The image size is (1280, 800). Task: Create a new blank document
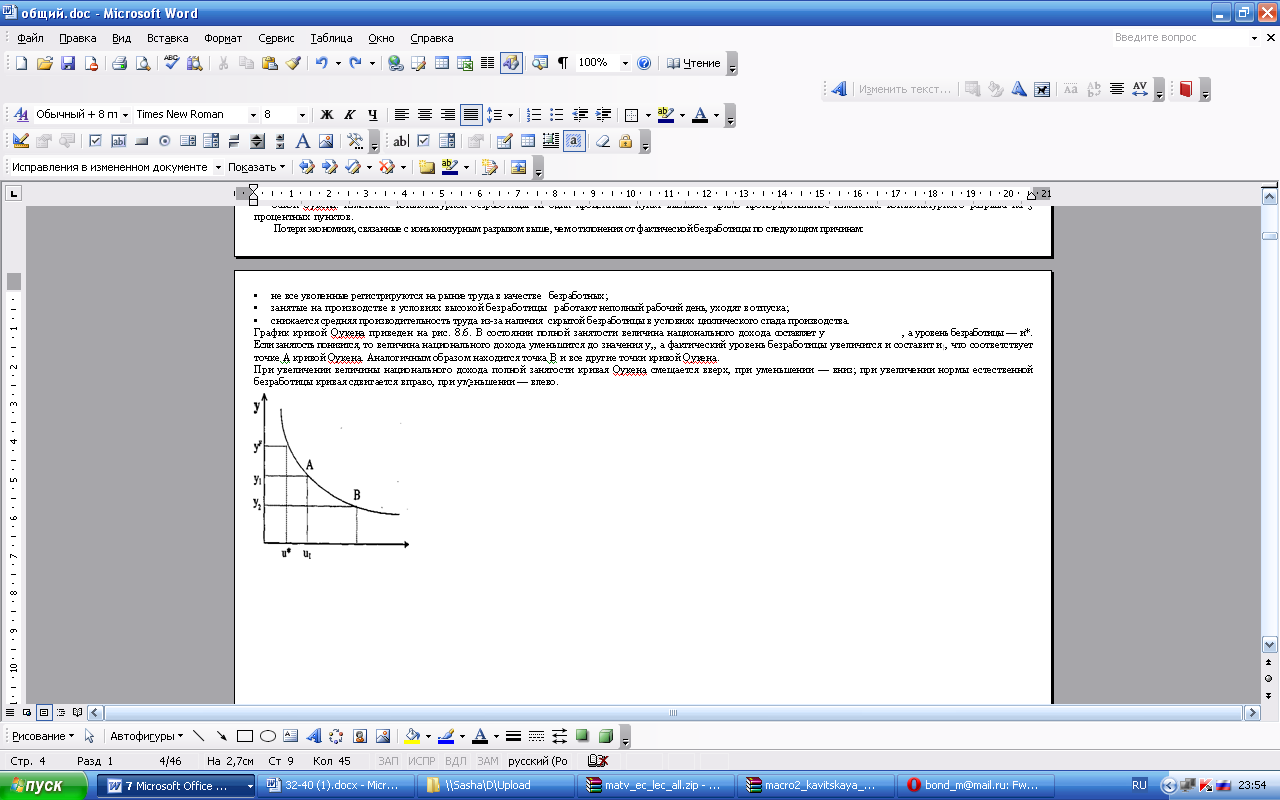coord(21,63)
